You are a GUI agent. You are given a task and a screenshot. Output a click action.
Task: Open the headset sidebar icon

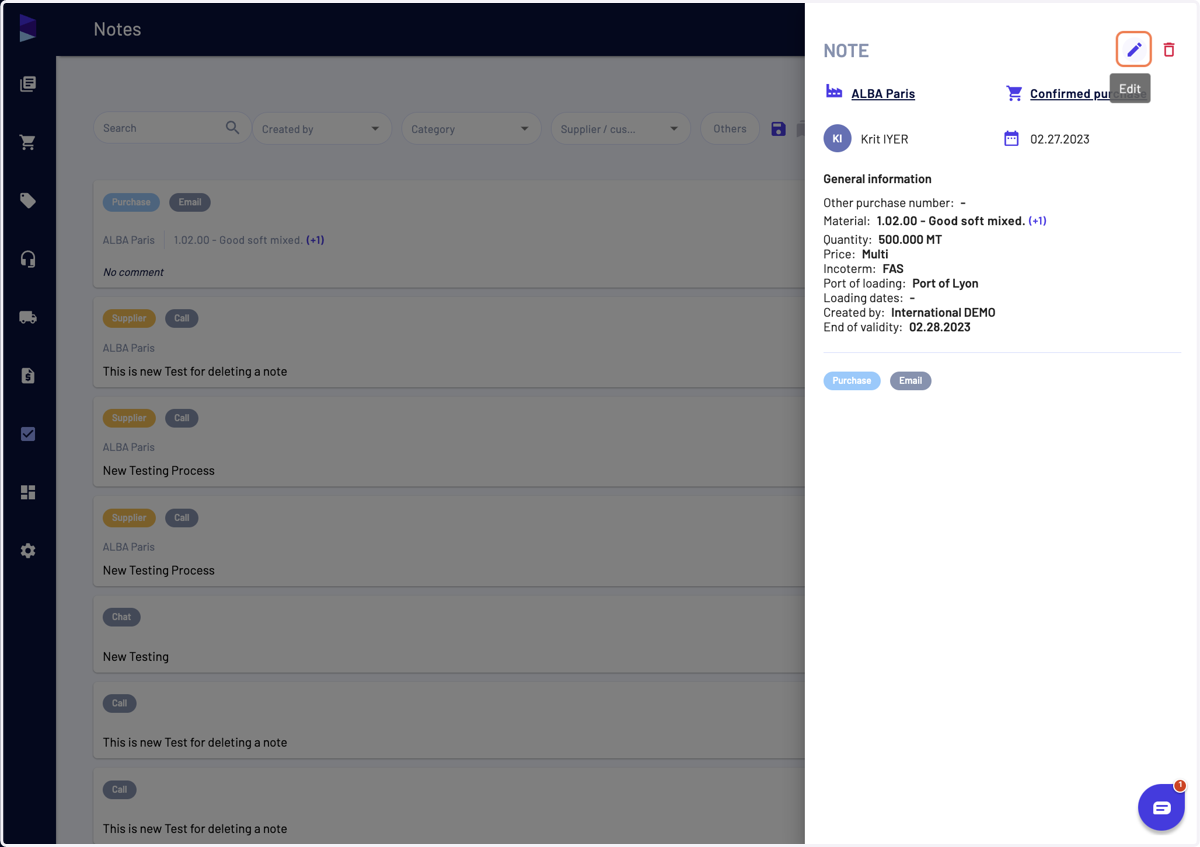pyautogui.click(x=28, y=259)
